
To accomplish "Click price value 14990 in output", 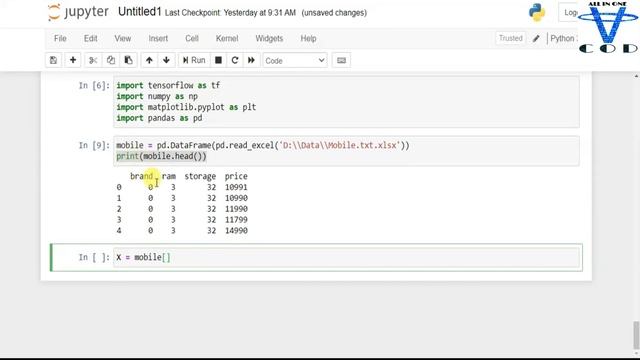I will pyautogui.click(x=236, y=231).
